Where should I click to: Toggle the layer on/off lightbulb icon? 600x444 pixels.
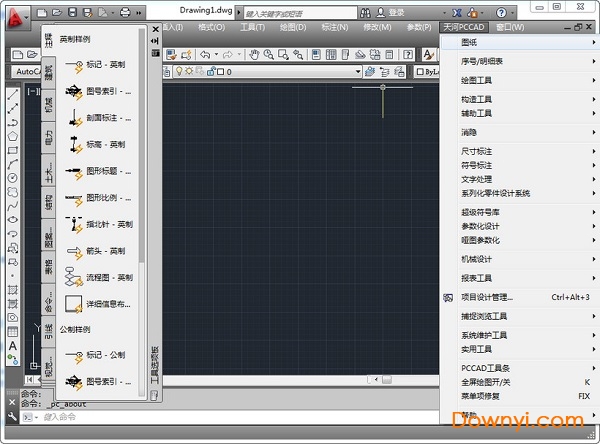[179, 71]
